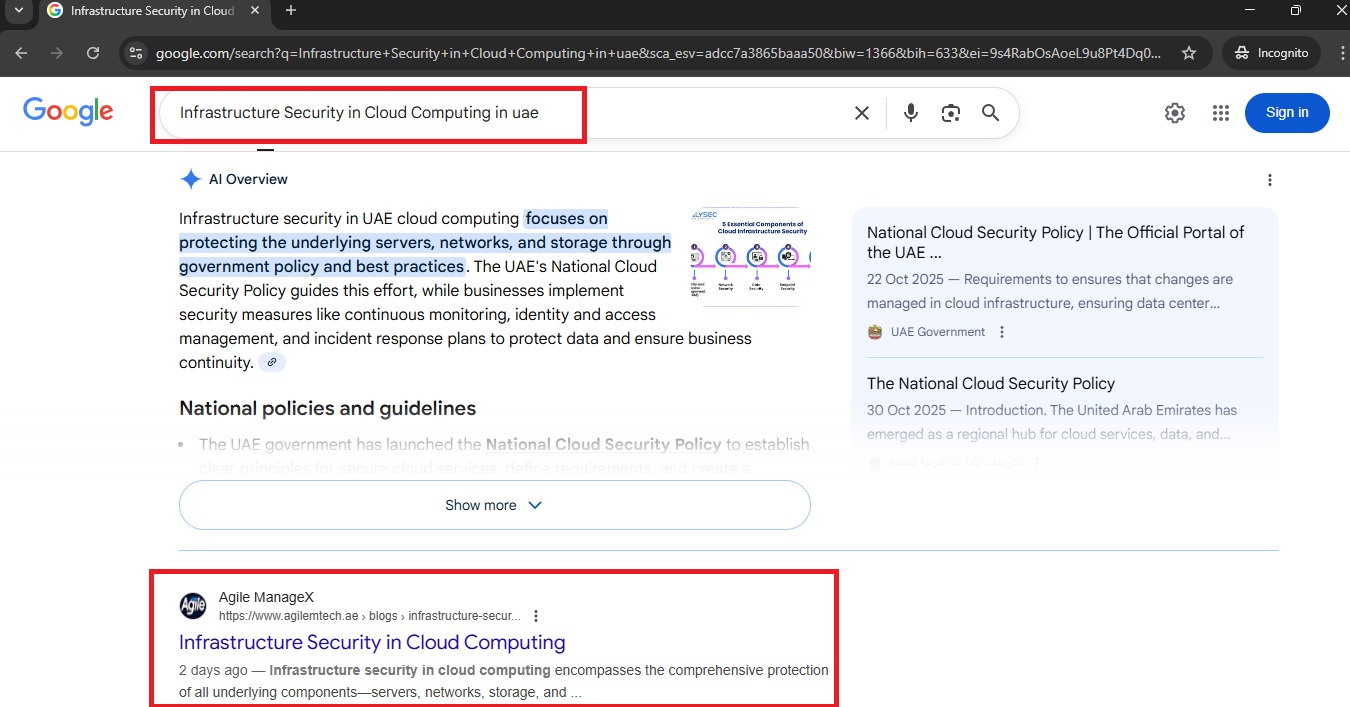Reload the page using refresh icon
Screen dimensions: 1350x707
click(93, 53)
